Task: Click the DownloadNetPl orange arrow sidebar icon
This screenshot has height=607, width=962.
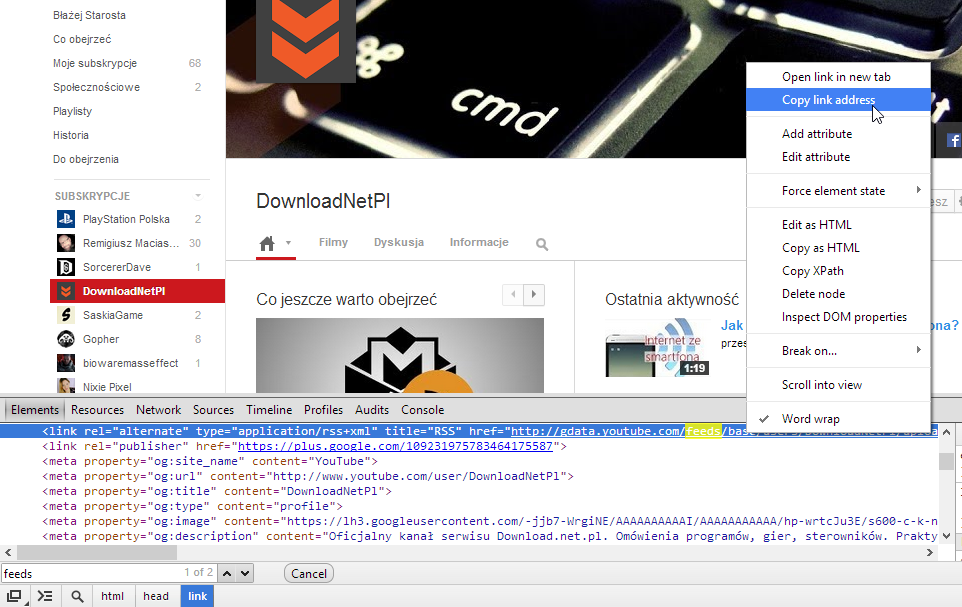Action: click(66, 291)
